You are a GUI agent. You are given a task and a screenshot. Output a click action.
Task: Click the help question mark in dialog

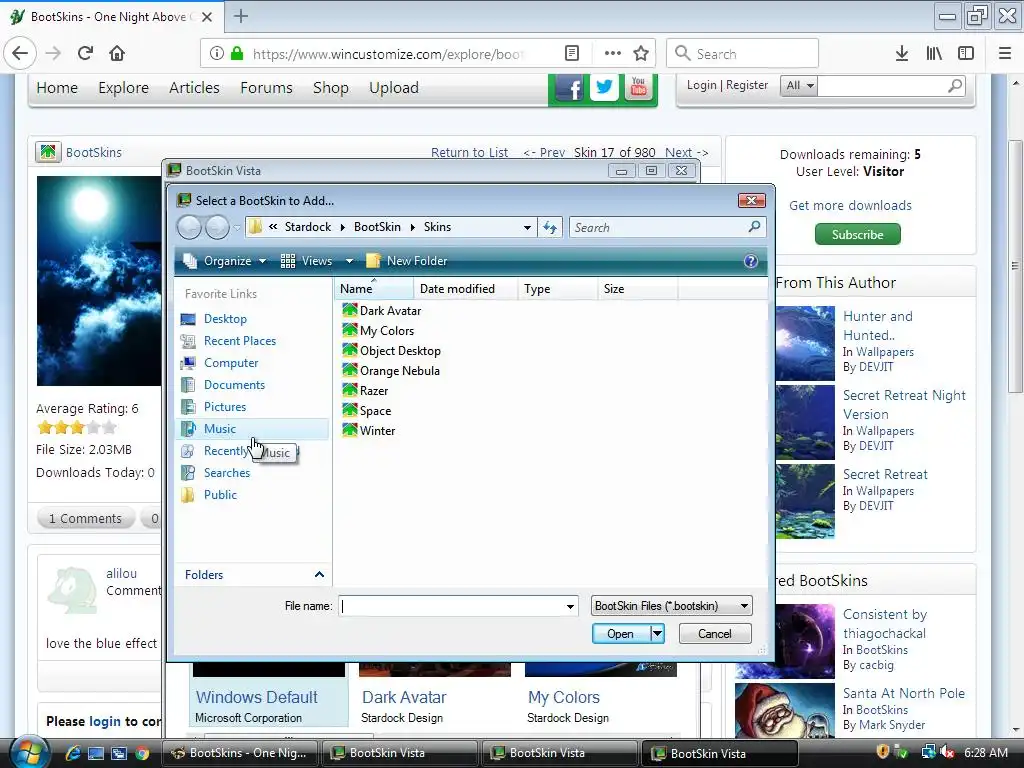[751, 261]
